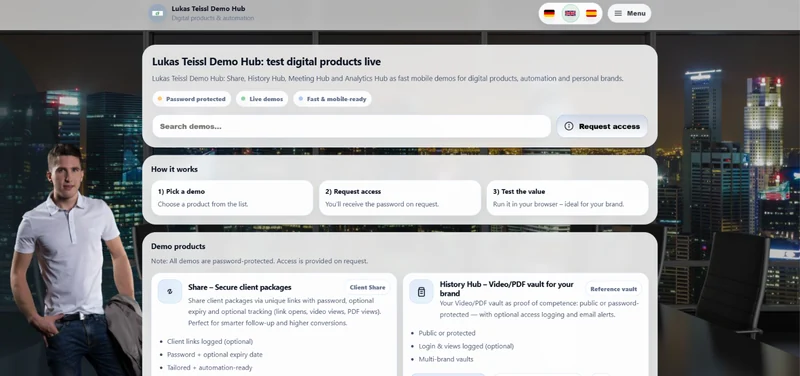
Task: Click the Password protected badge
Action: [191, 99]
